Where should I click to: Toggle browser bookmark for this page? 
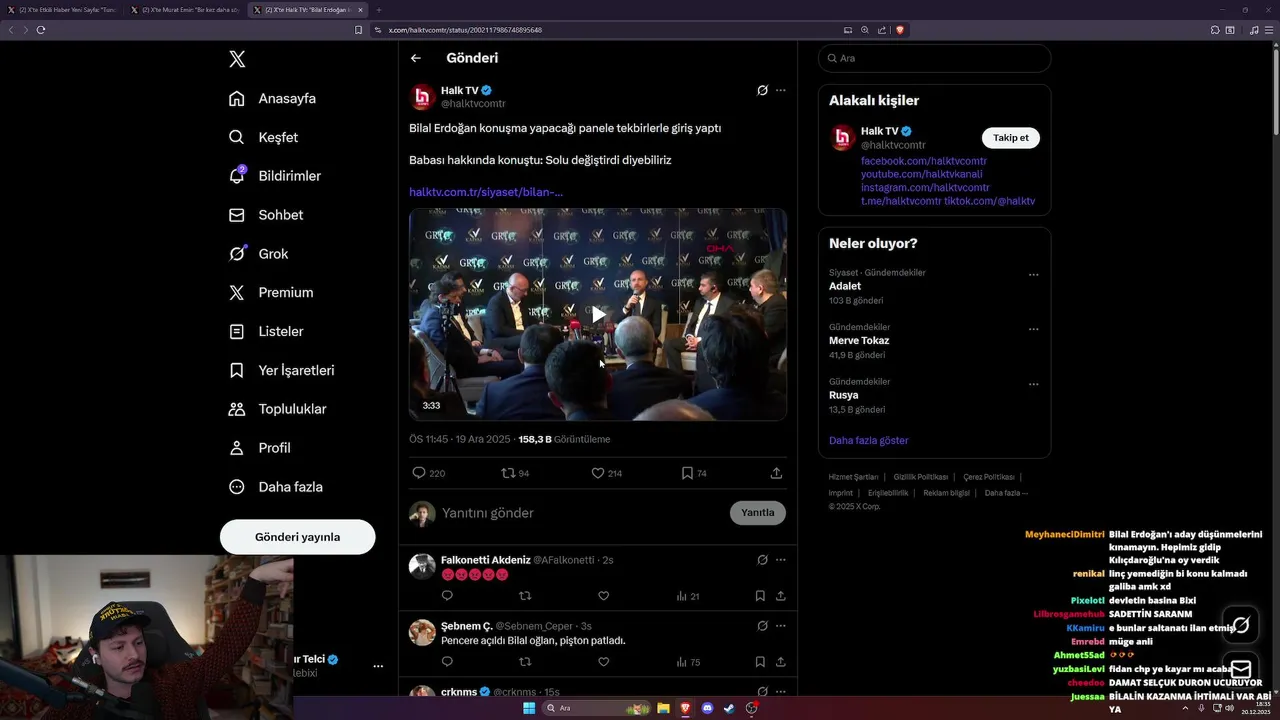point(358,30)
